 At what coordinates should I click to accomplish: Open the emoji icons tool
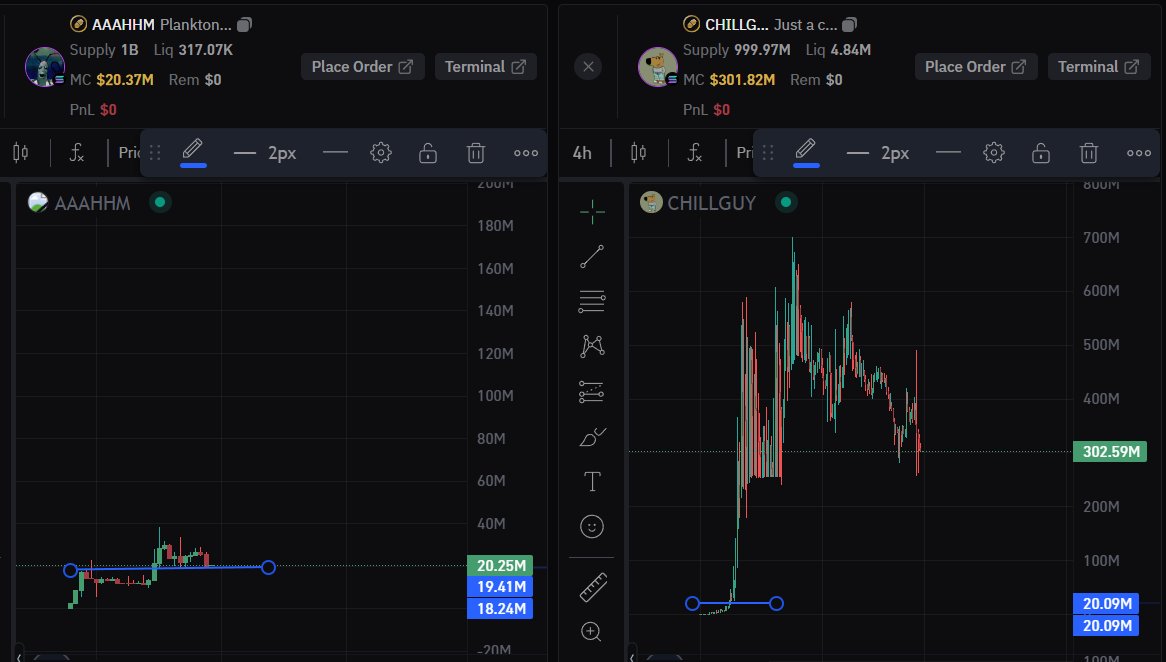click(x=592, y=527)
